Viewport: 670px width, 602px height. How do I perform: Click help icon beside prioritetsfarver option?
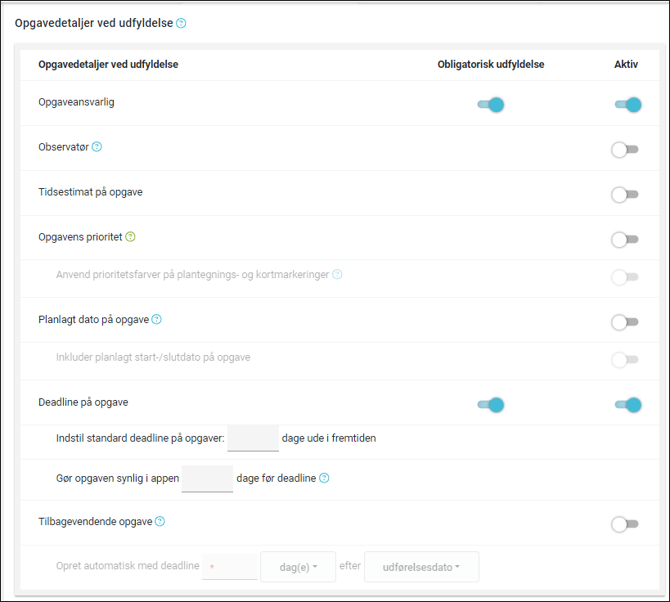[x=337, y=274]
